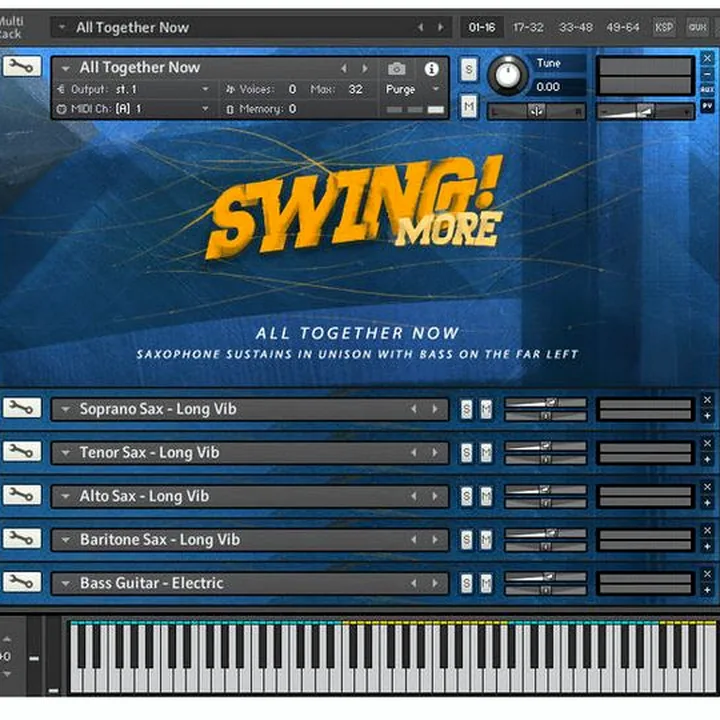This screenshot has width=720, height=720.
Task: Open All Together Now instrument name dropdown
Action: click(x=66, y=69)
